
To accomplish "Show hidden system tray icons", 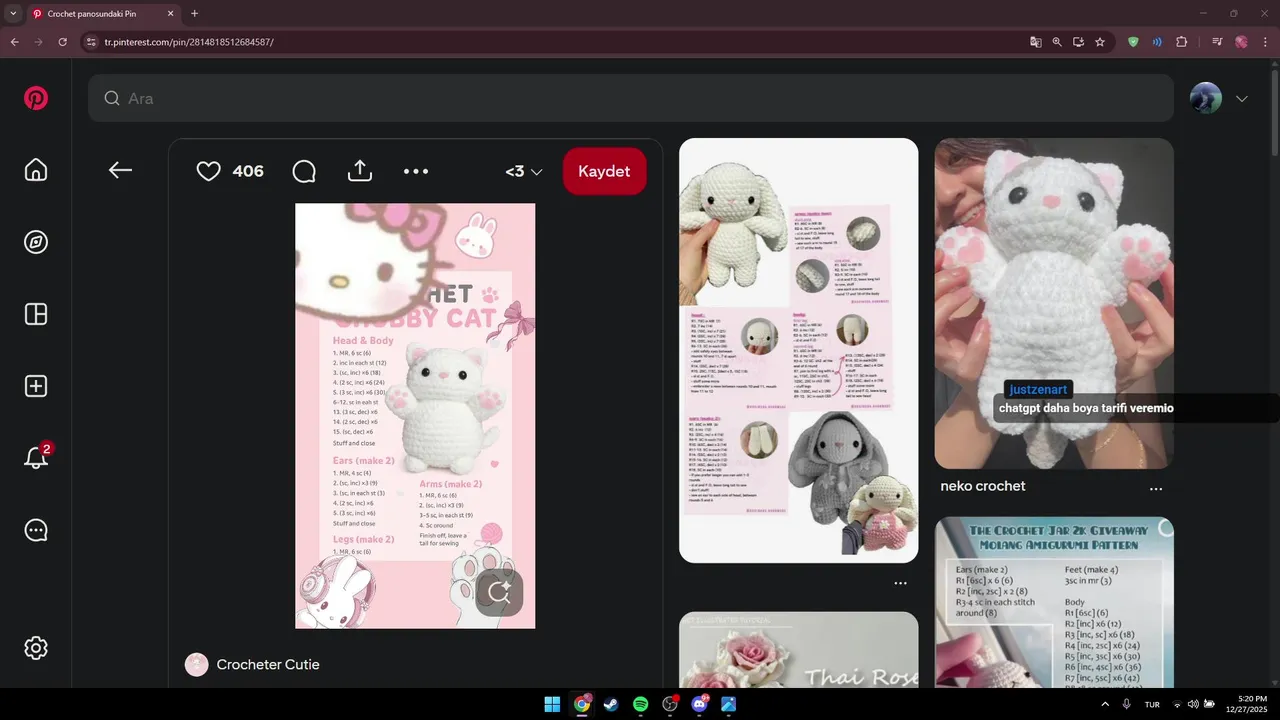I will click(1104, 704).
